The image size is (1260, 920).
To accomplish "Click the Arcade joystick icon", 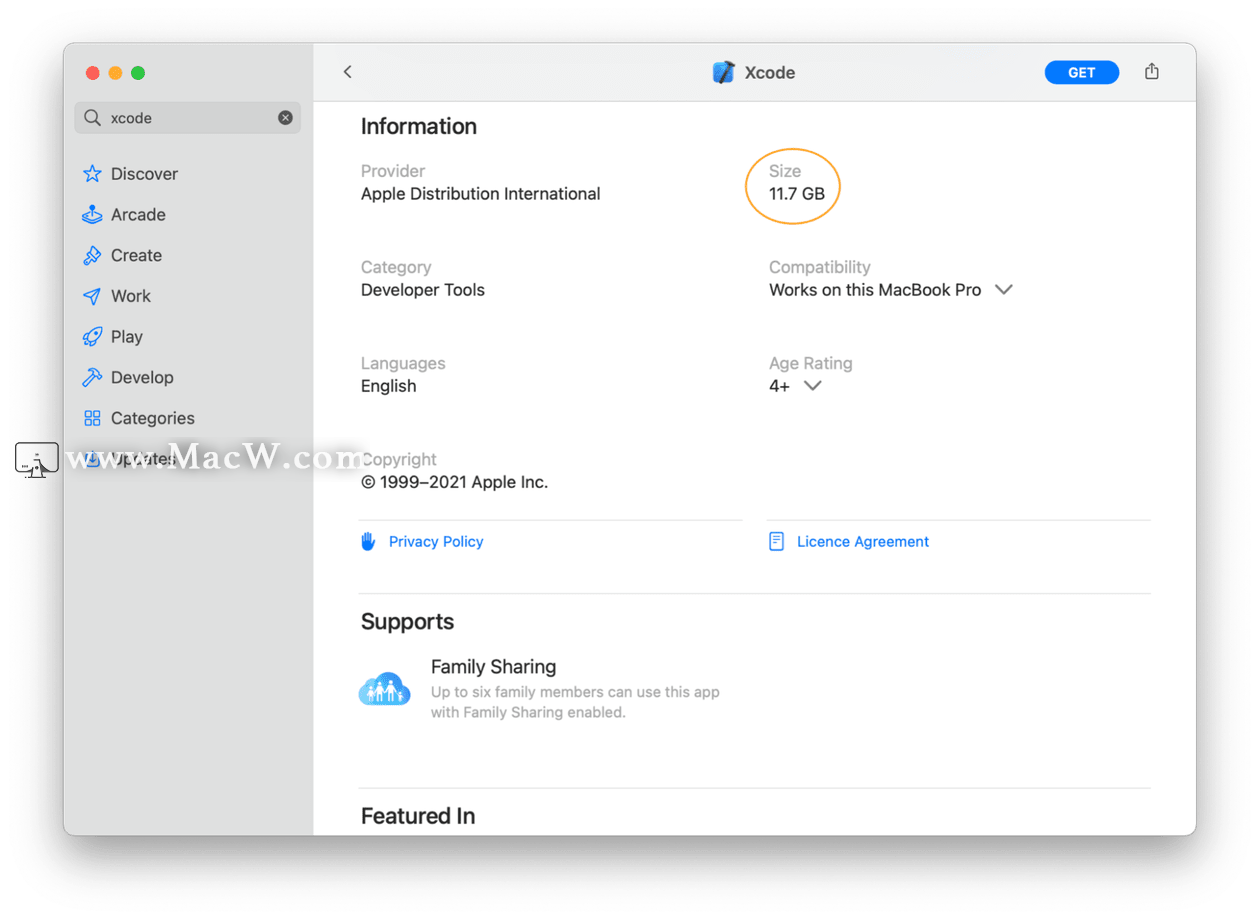I will (92, 215).
